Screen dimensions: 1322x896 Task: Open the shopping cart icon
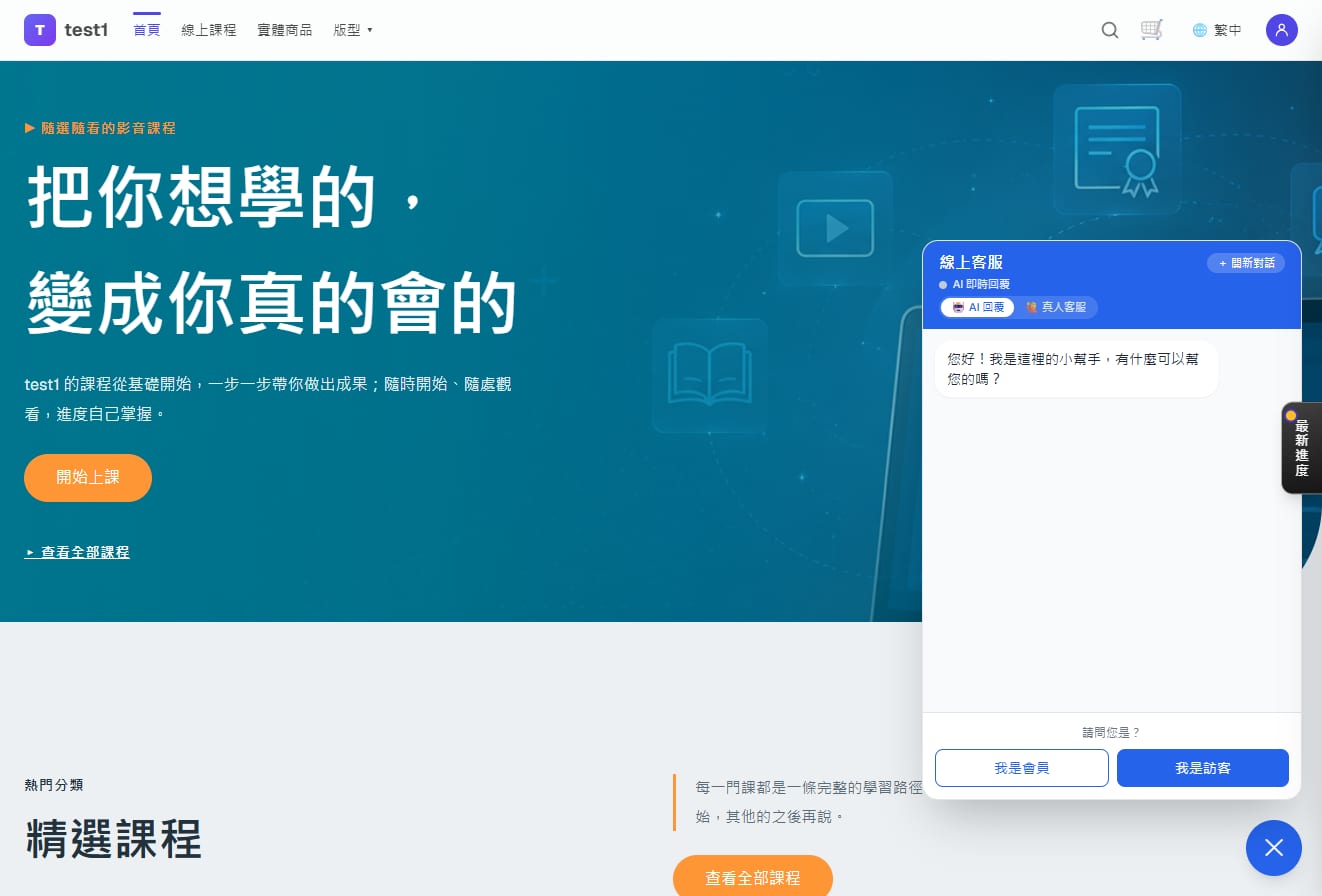point(1152,30)
